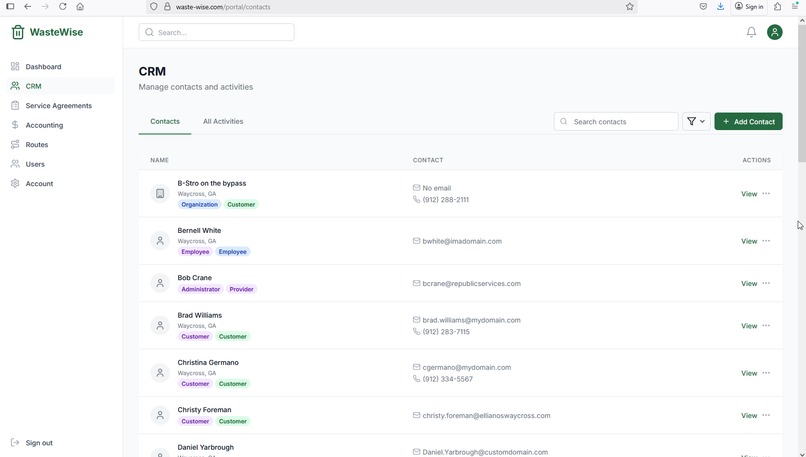
Task: Click the Sign out arrow icon
Action: 15,443
